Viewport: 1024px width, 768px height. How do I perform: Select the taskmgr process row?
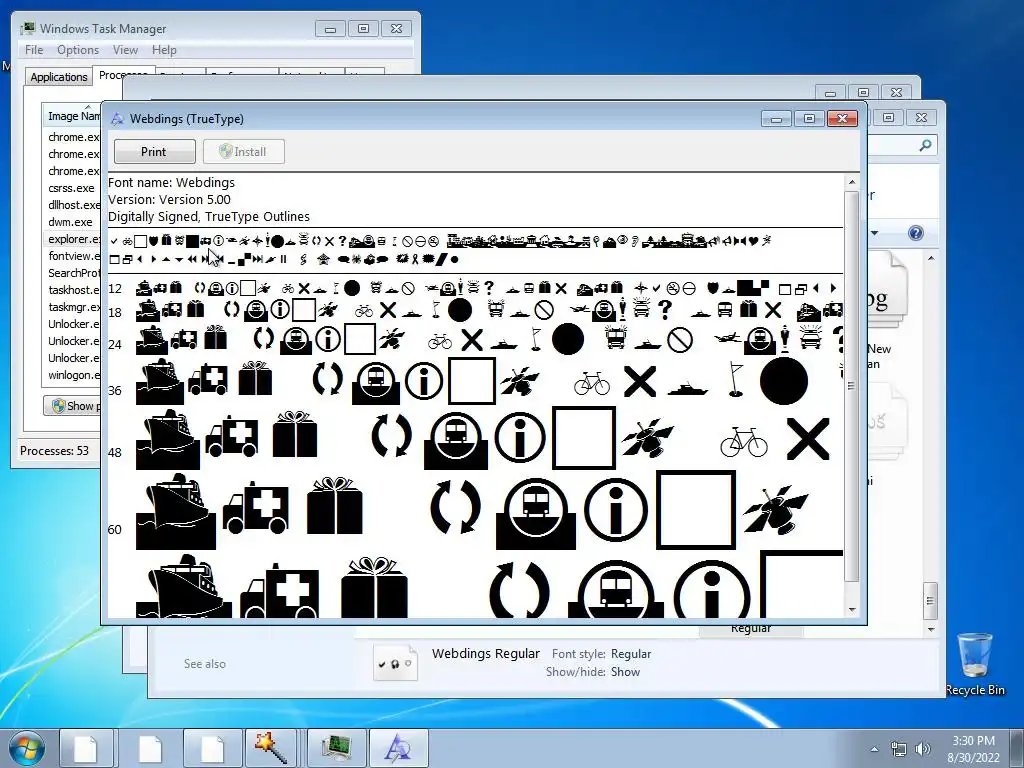73,307
